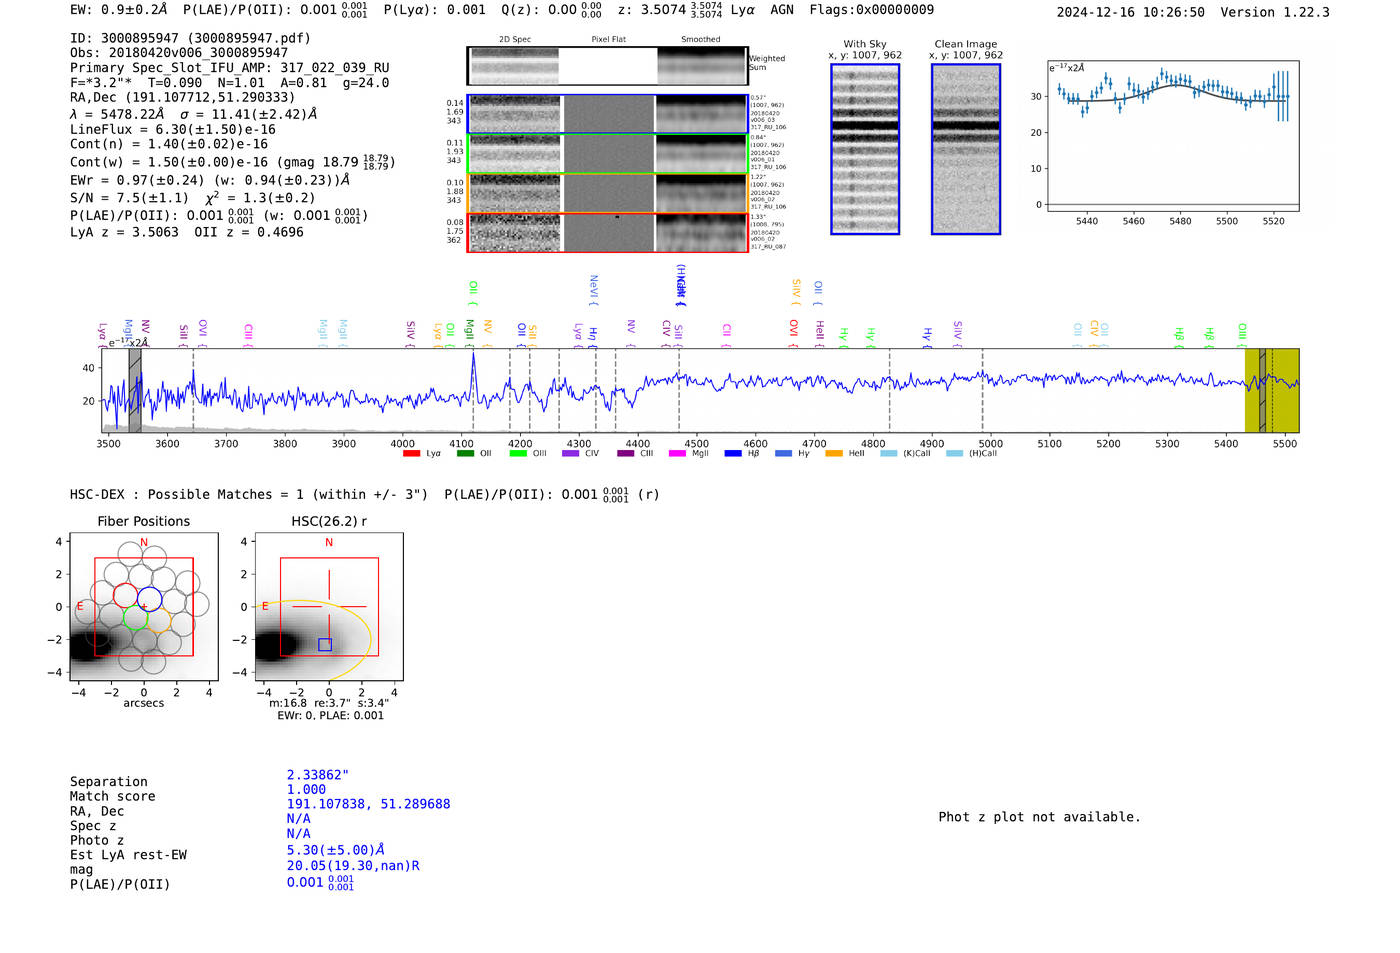
Task: Open the With Sky cutout image
Action: tap(865, 149)
